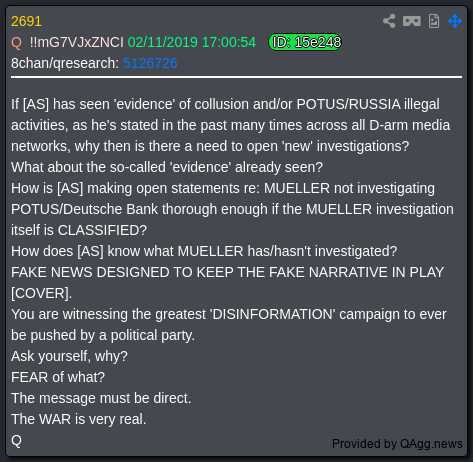Click the tripcode !!mG7VJxZNCI
The height and width of the screenshot is (462, 473).
click(x=77, y=42)
